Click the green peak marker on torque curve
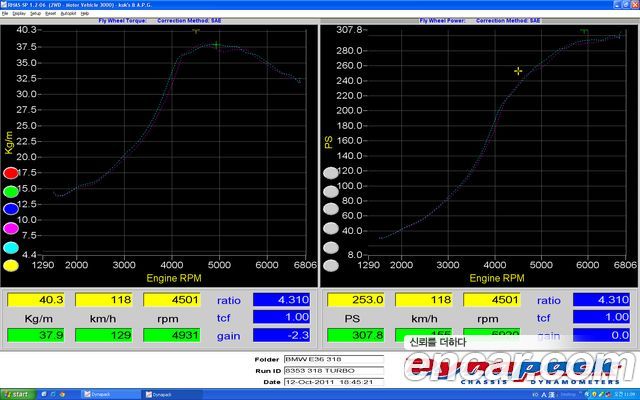The image size is (640, 400). click(x=215, y=45)
